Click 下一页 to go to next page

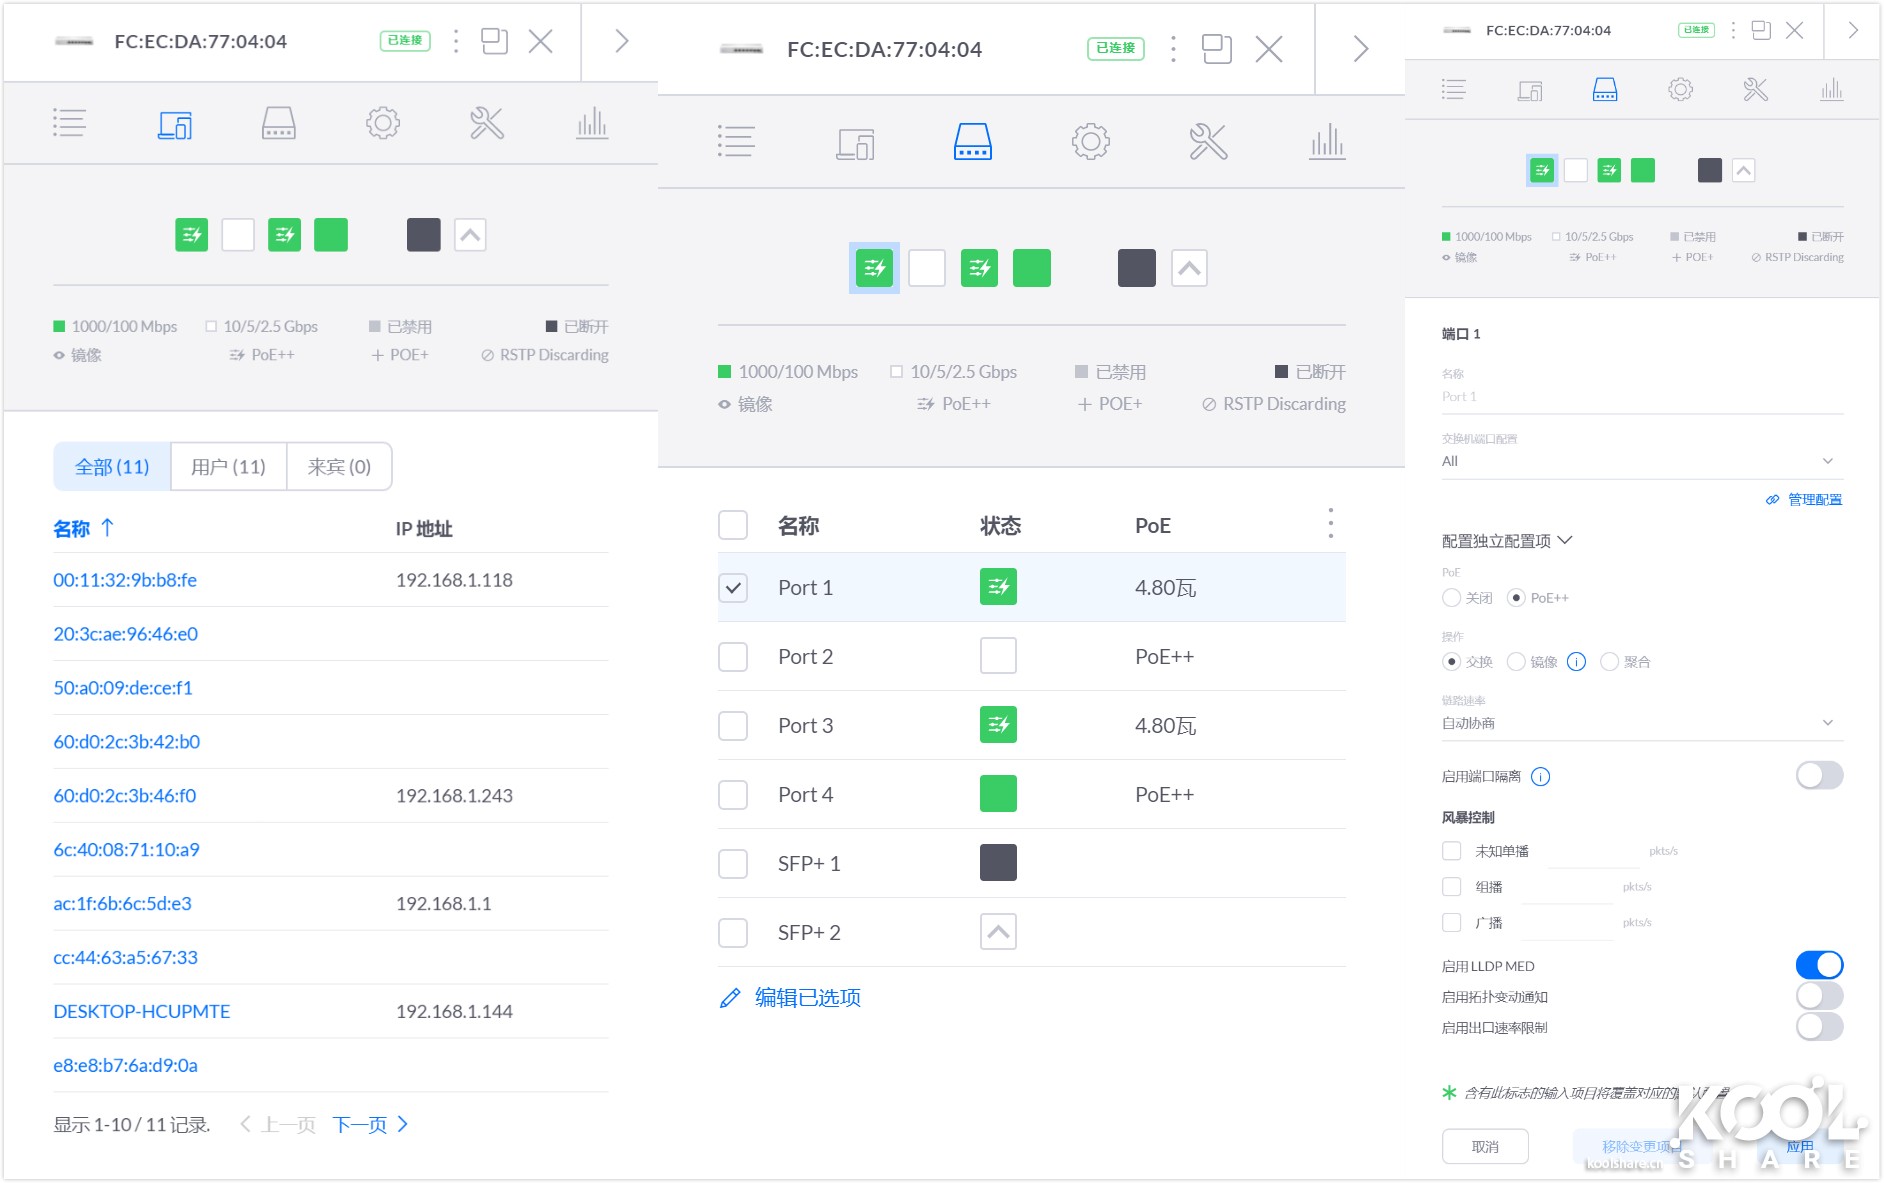click(362, 1124)
